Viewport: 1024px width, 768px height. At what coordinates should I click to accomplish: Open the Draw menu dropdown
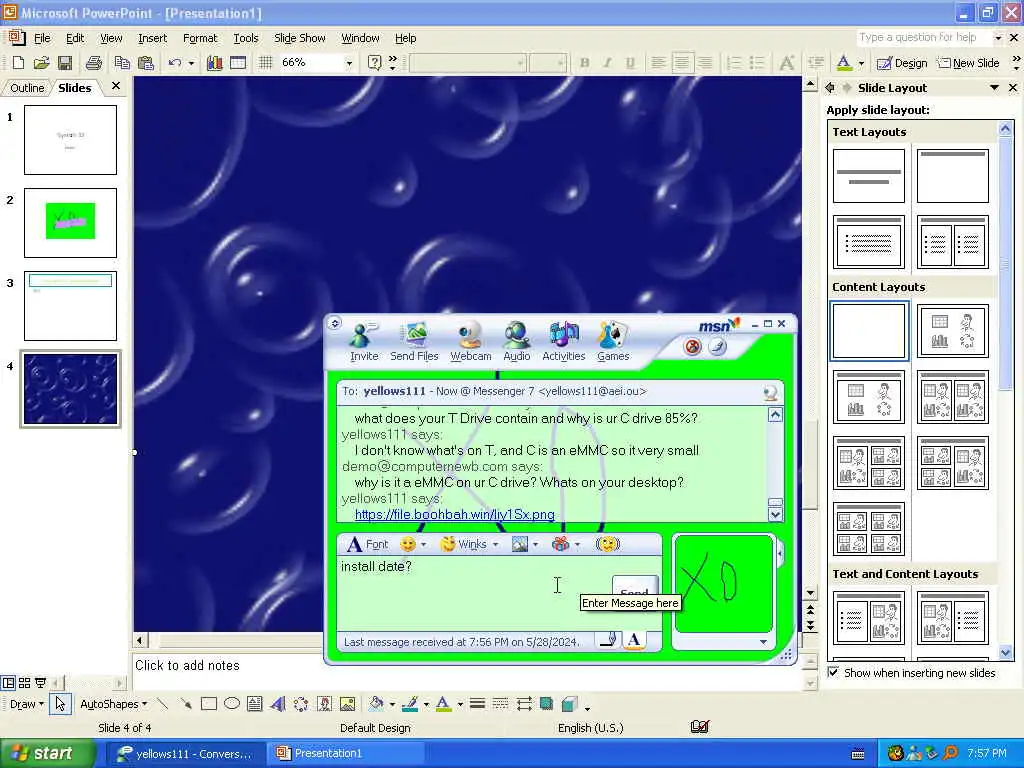click(x=27, y=704)
